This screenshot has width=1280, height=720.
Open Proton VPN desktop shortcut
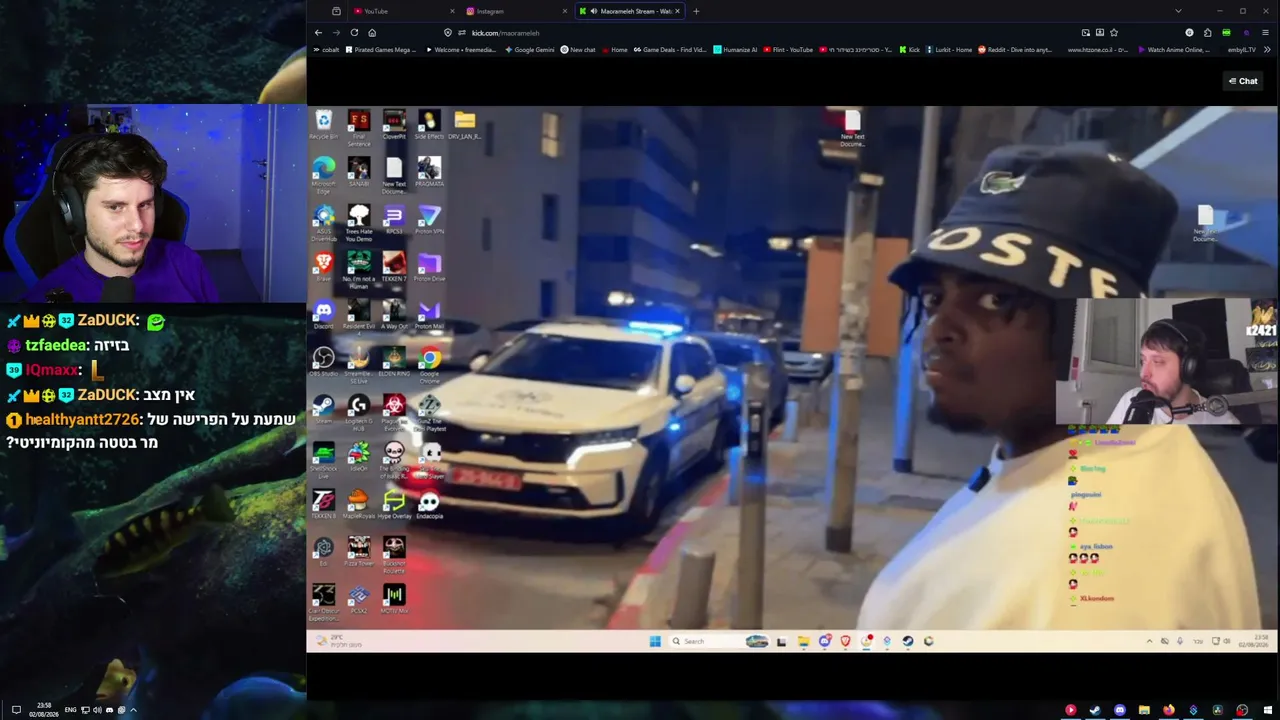[x=429, y=219]
